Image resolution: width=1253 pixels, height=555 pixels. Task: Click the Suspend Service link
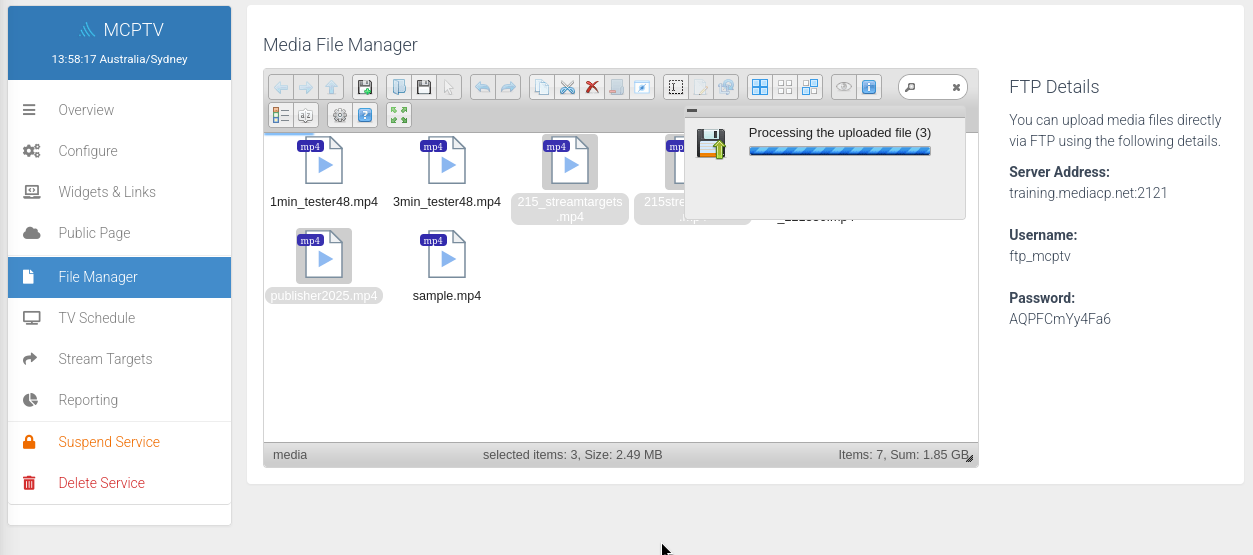119,442
